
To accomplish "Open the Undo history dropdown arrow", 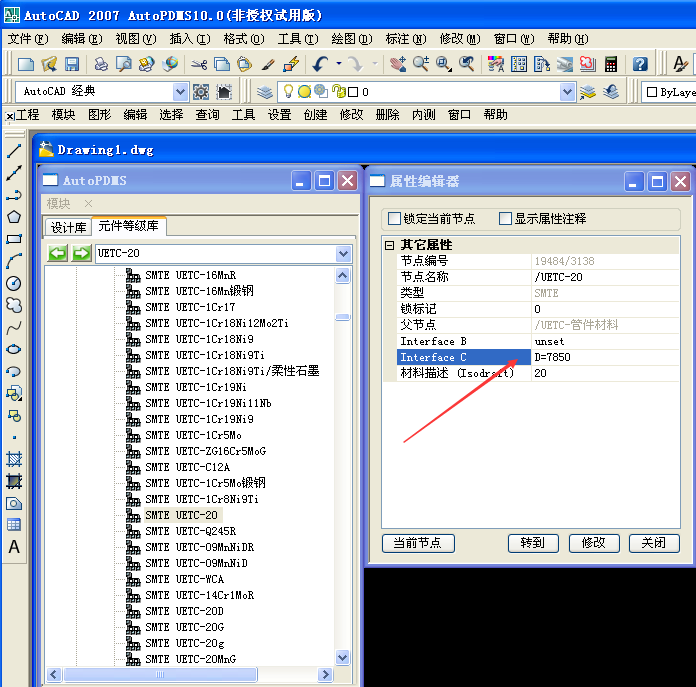I will 339,64.
